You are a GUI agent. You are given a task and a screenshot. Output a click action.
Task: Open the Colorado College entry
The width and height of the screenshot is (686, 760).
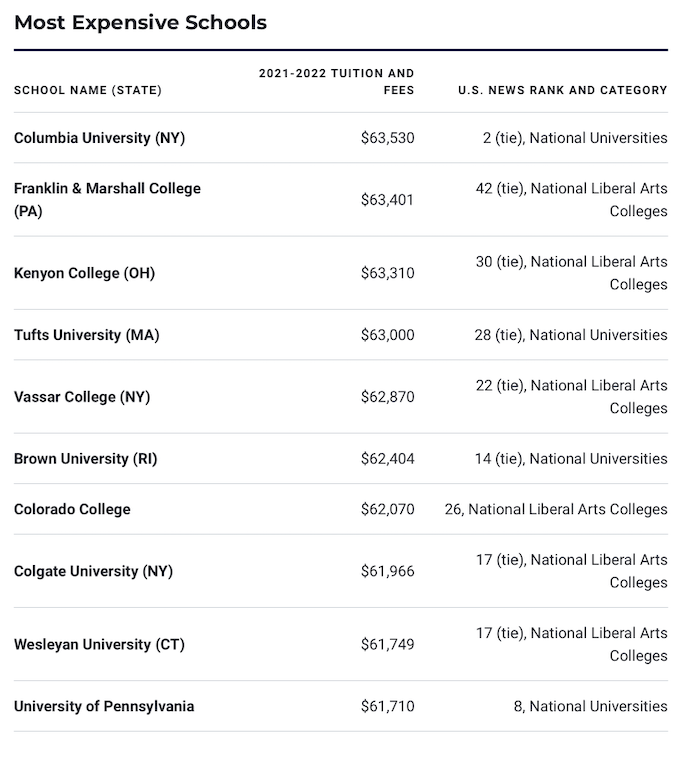(x=72, y=509)
